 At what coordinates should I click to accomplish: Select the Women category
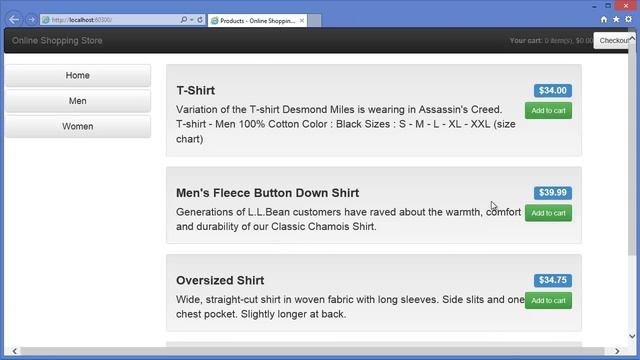pyautogui.click(x=78, y=127)
